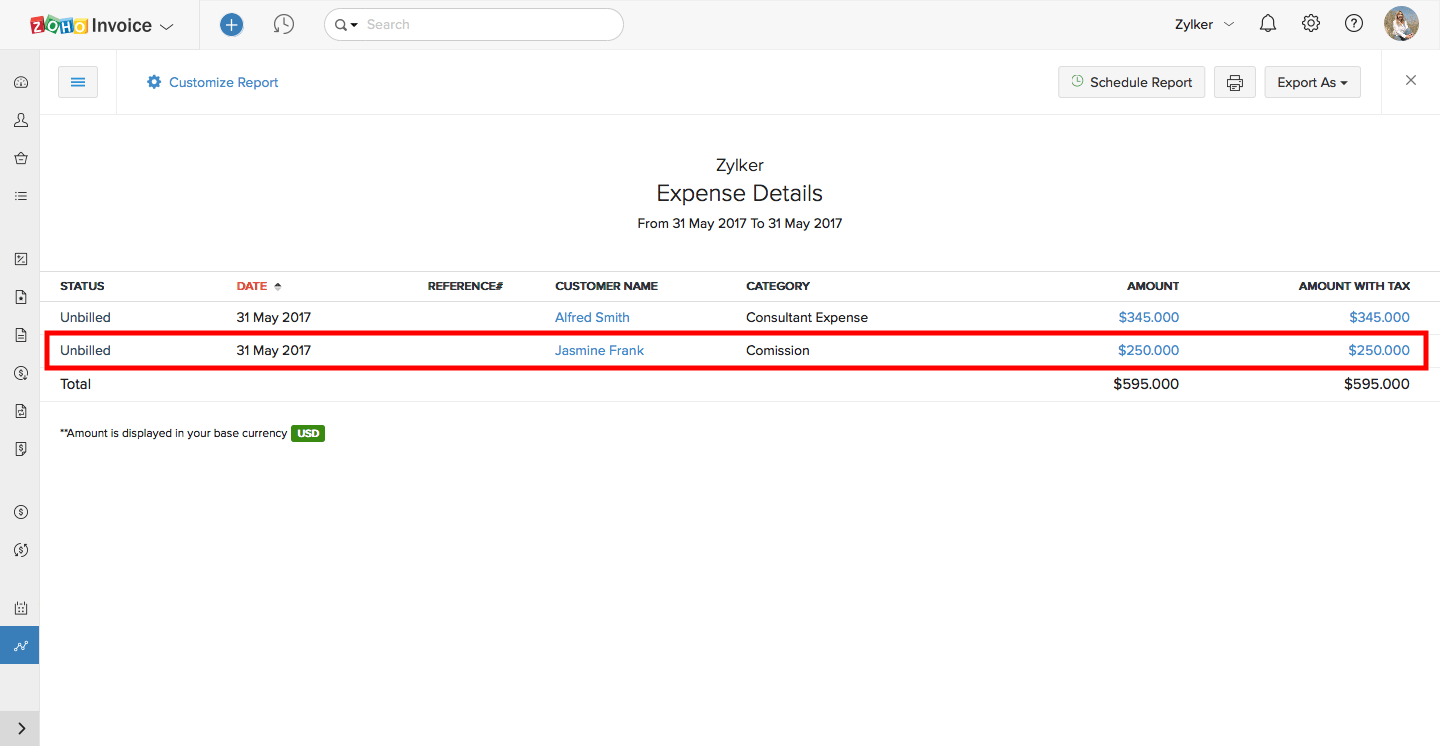Expand the Export As dropdown

coord(1312,83)
